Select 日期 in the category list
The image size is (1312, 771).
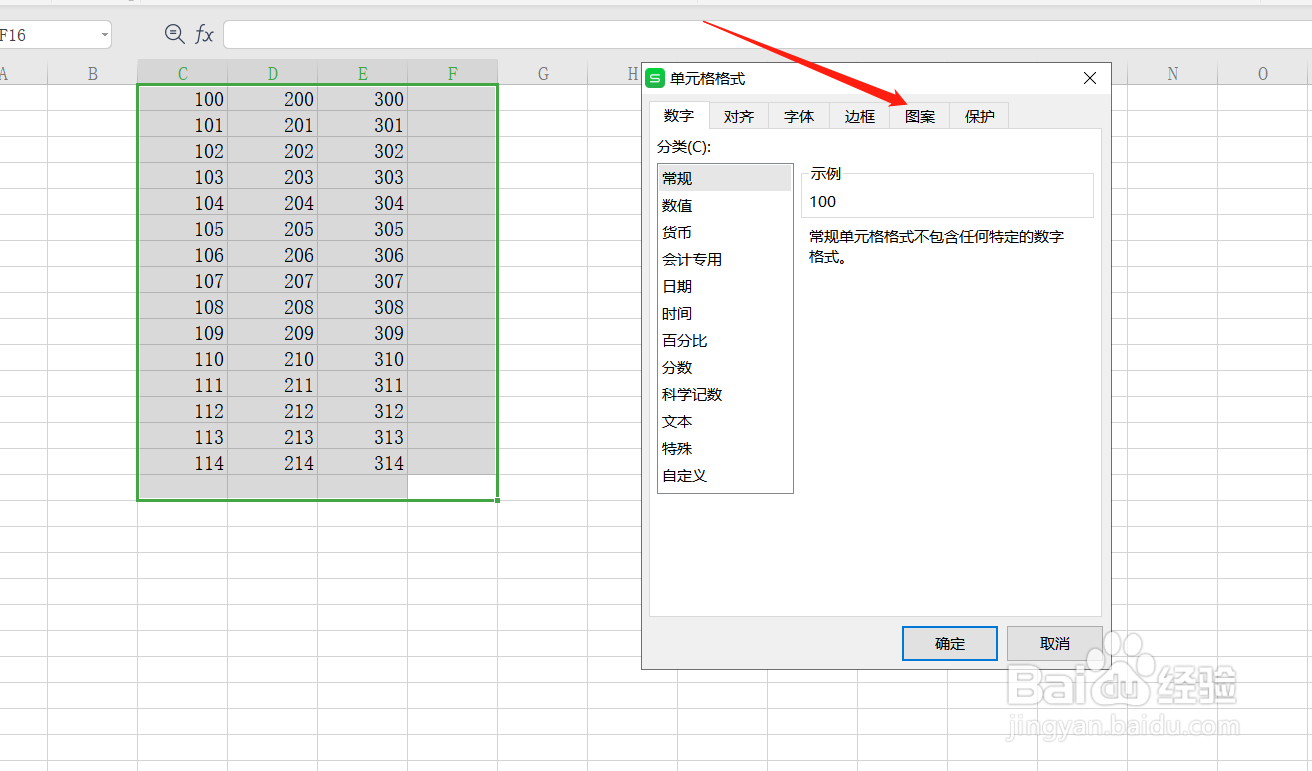[725, 286]
